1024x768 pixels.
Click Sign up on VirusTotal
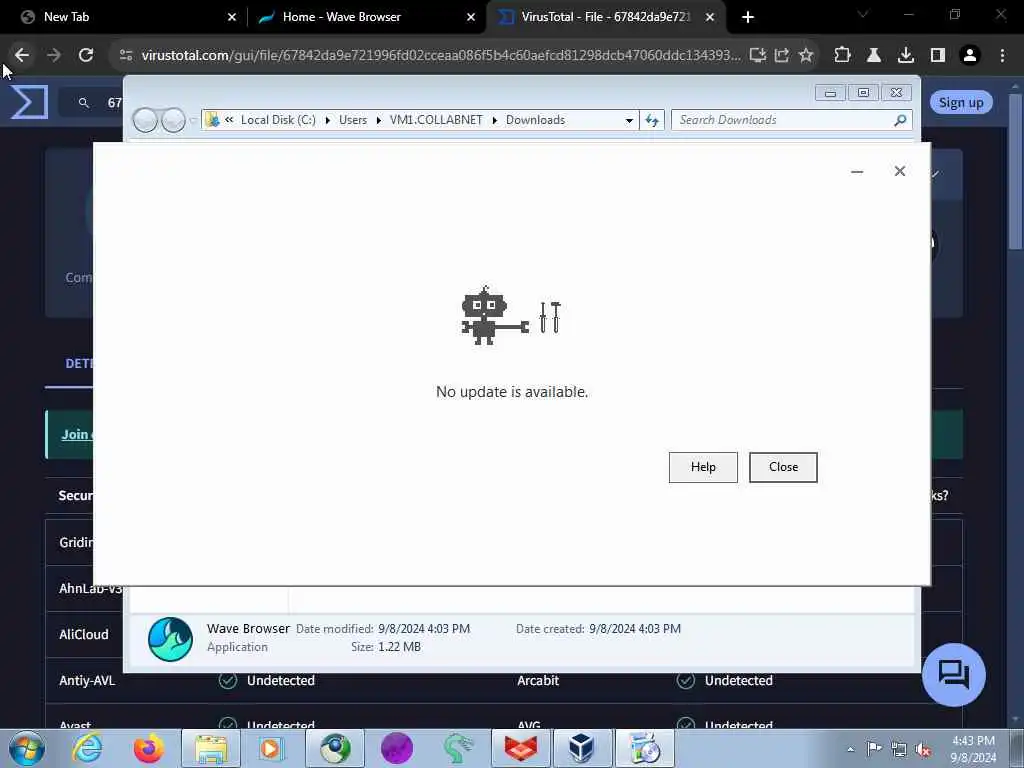point(961,103)
